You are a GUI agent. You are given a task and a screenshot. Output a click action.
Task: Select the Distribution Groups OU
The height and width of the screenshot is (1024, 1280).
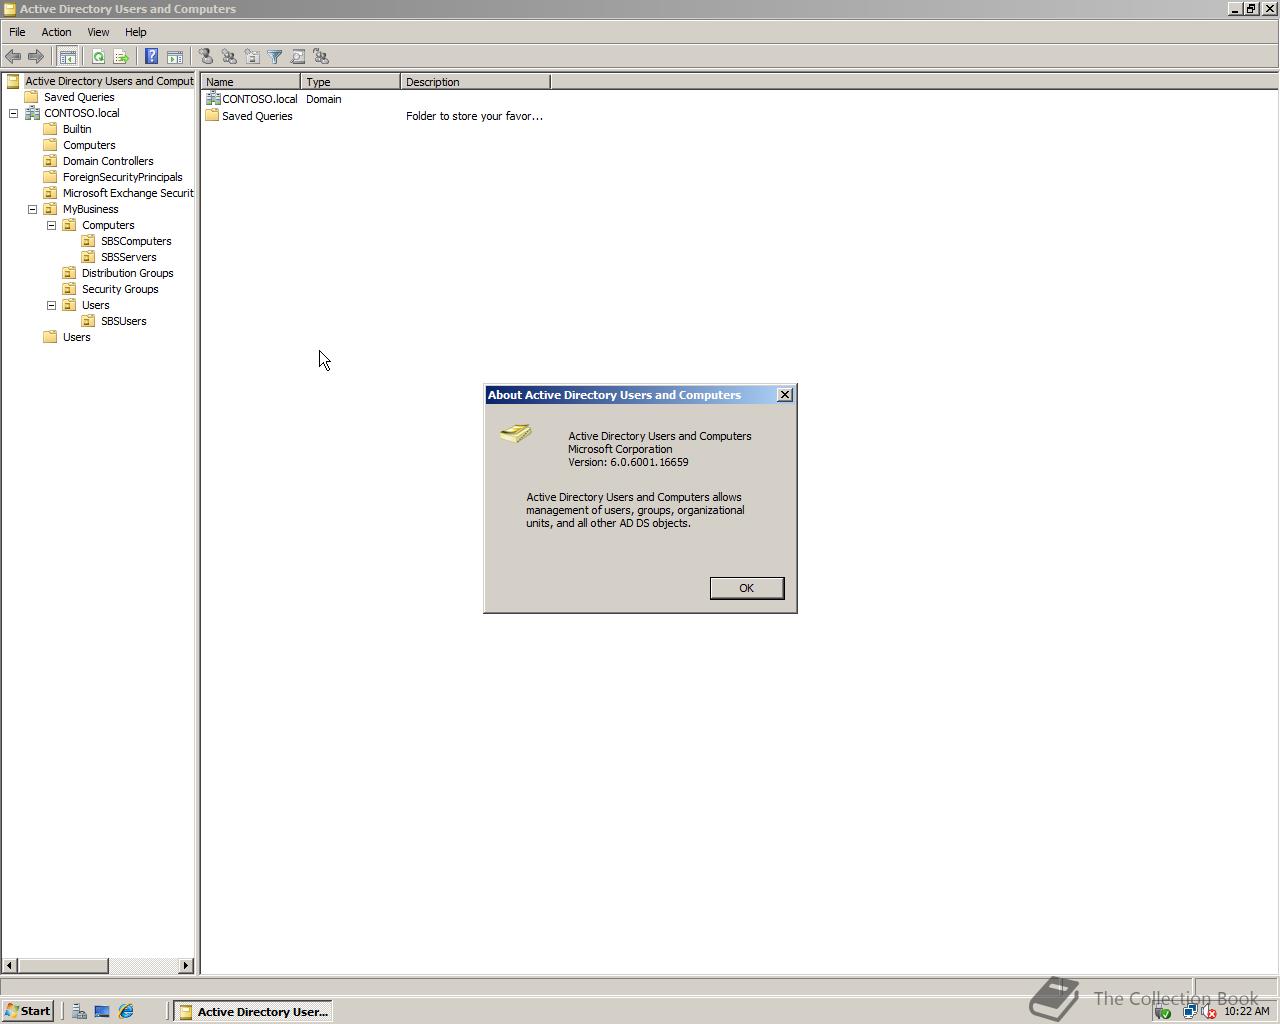tap(127, 273)
